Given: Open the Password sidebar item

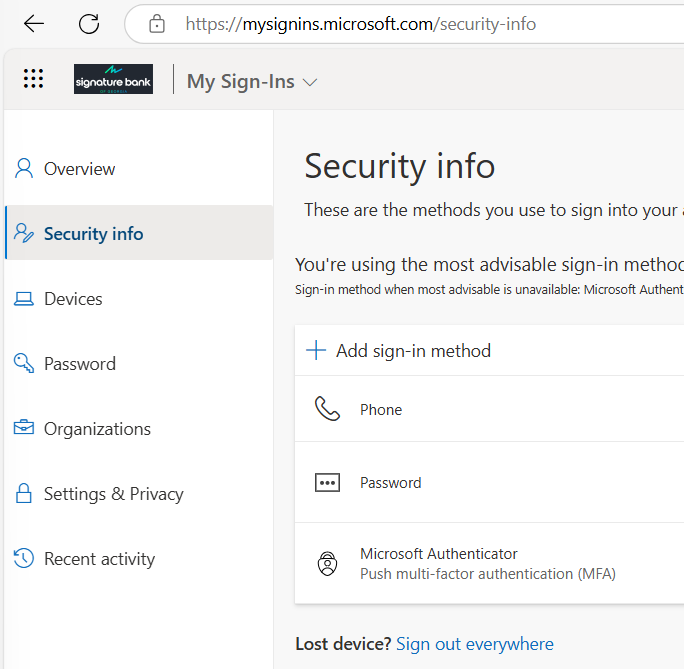Looking at the screenshot, I should click(139, 364).
